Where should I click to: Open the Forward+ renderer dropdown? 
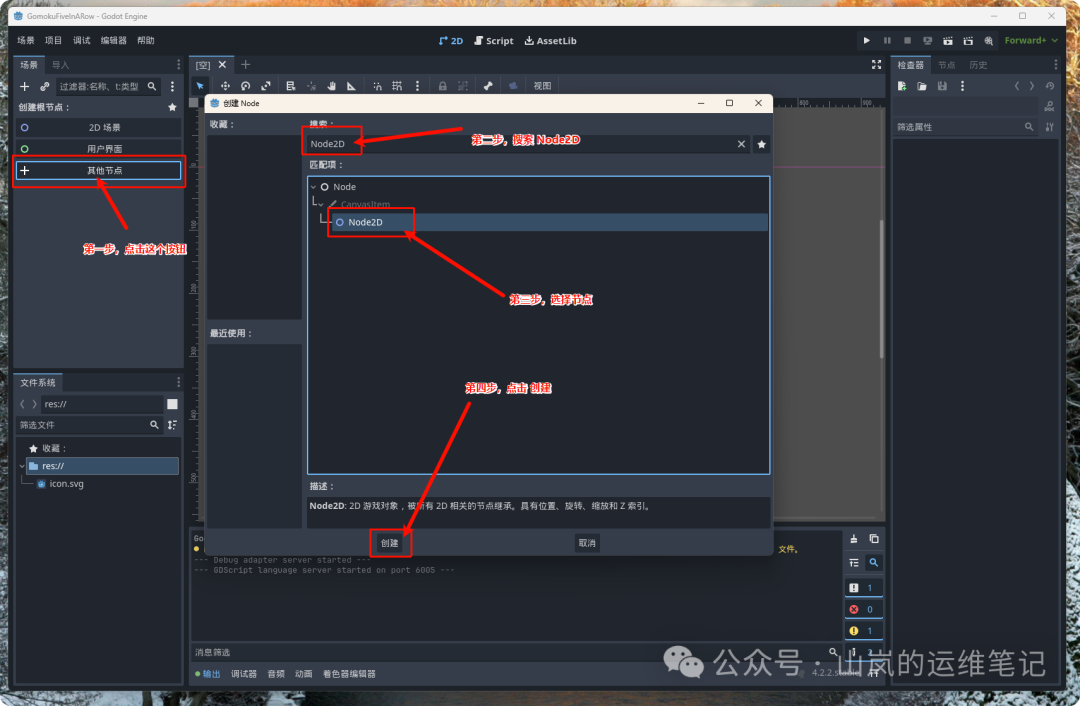(x=1031, y=41)
